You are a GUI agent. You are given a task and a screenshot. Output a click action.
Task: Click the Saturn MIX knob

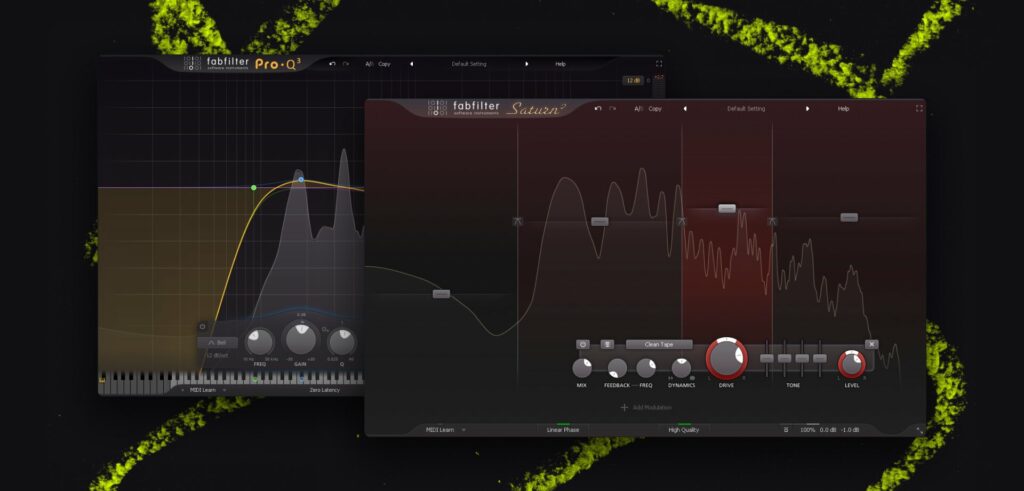582,368
